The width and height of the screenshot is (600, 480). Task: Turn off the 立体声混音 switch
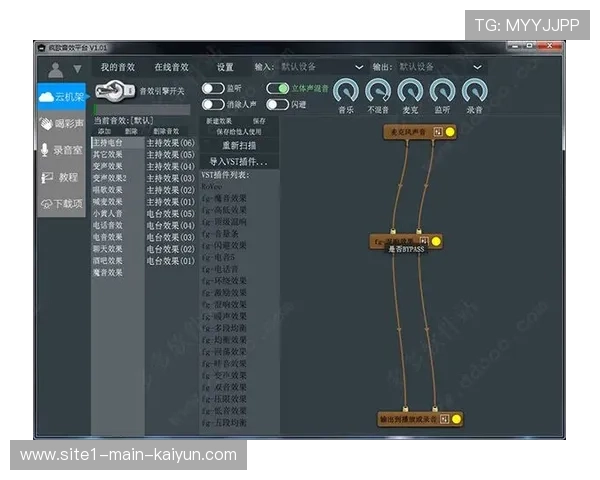(x=278, y=88)
